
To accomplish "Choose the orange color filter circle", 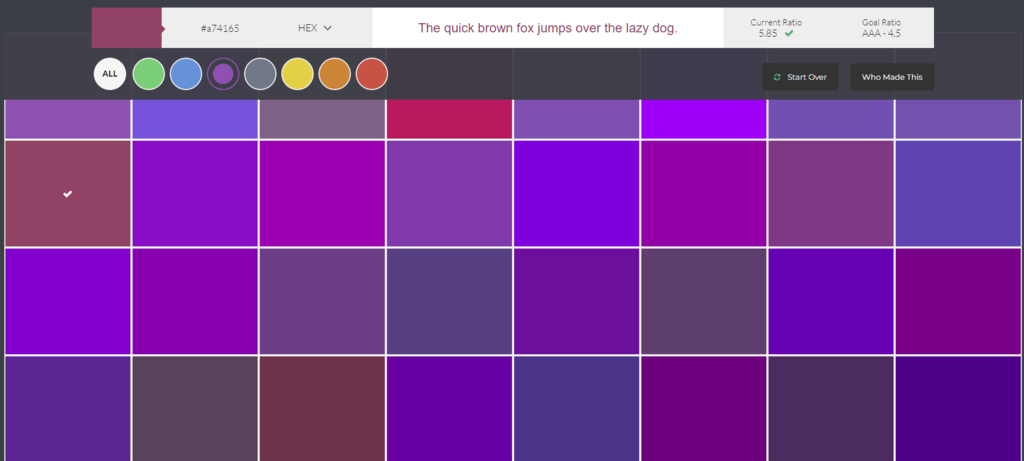I will click(334, 74).
